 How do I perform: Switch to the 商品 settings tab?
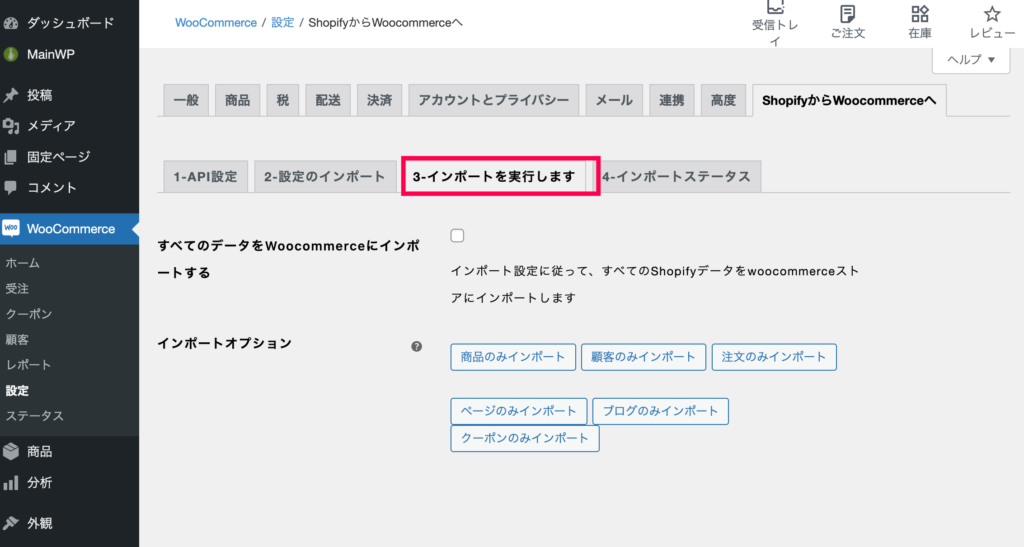238,101
